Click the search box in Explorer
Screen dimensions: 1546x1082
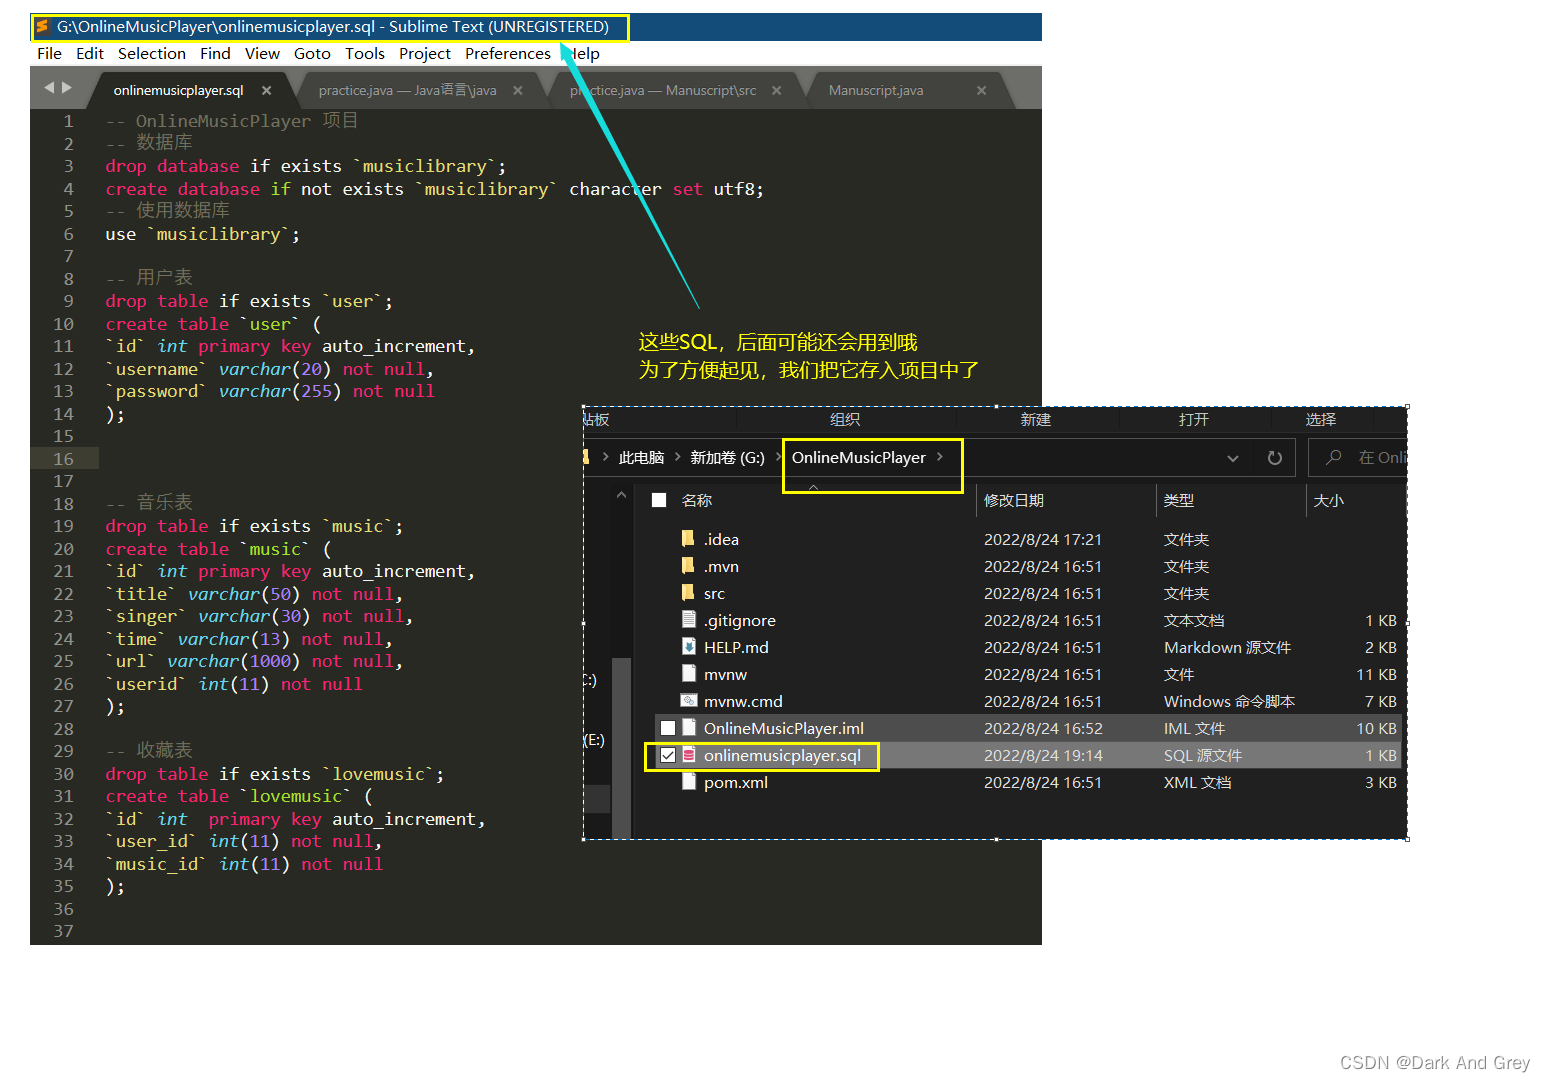click(x=1357, y=458)
